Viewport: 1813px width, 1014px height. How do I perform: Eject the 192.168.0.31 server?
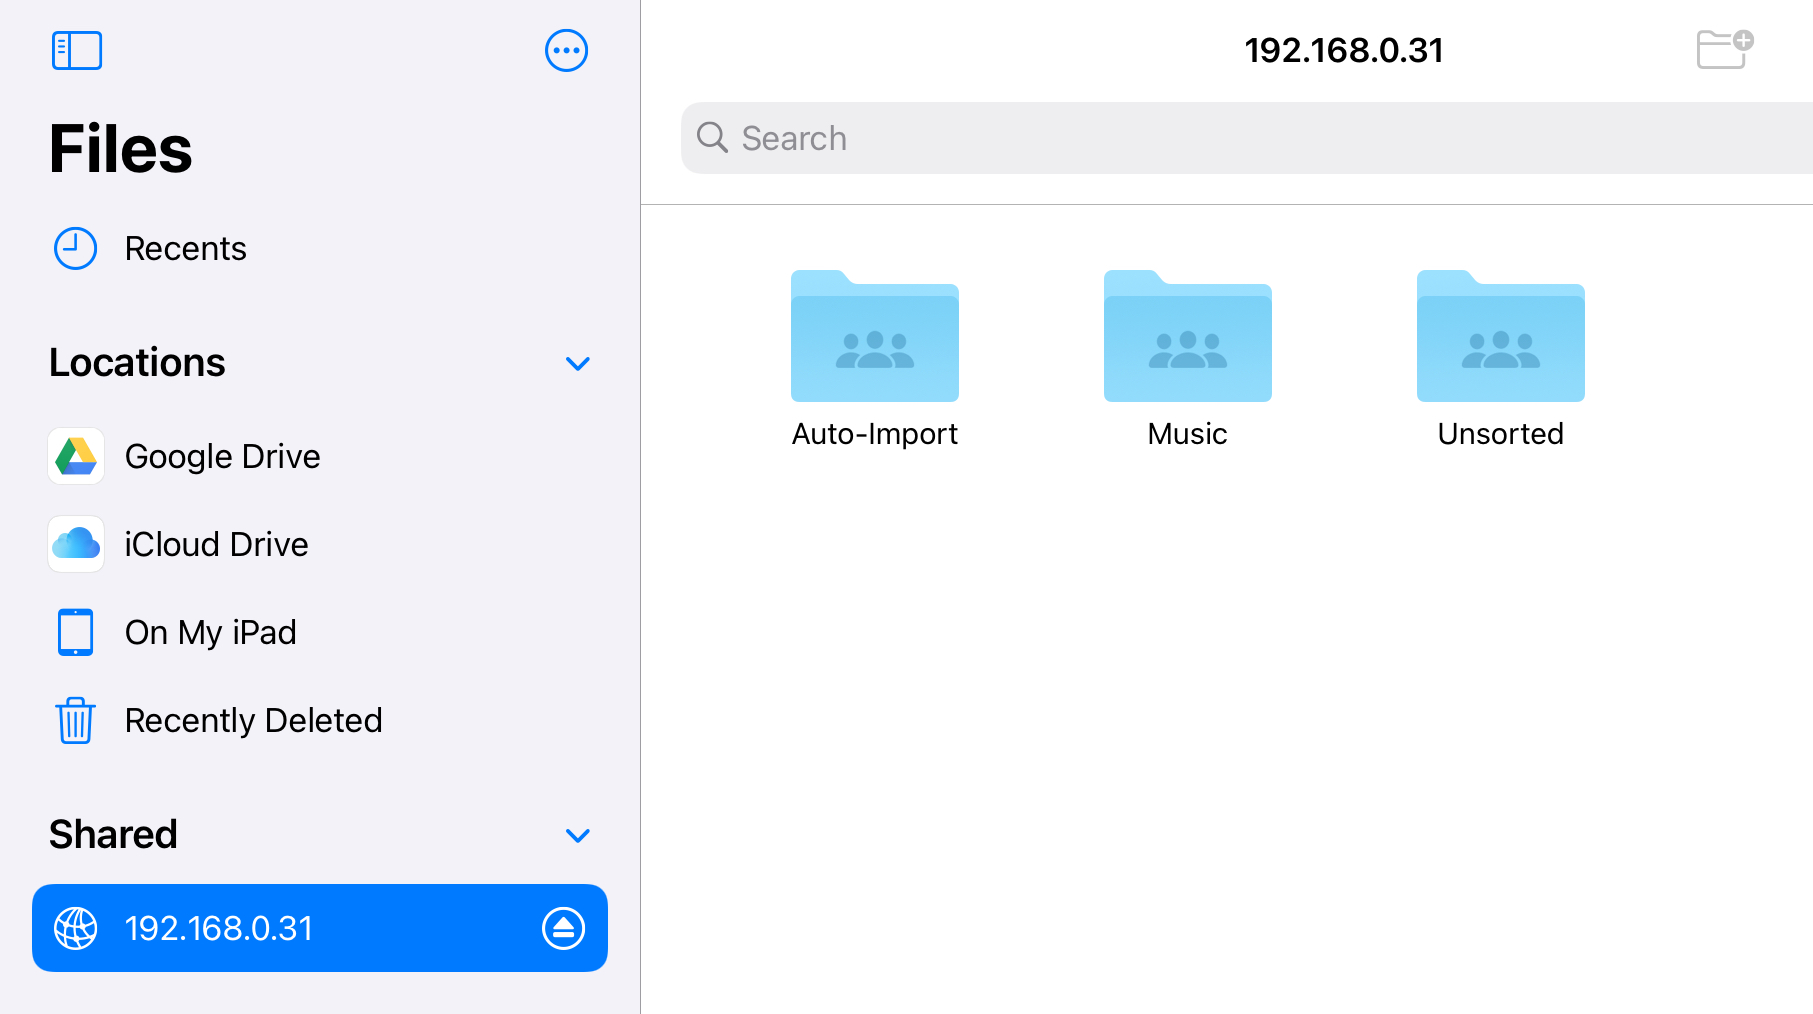pyautogui.click(x=563, y=929)
